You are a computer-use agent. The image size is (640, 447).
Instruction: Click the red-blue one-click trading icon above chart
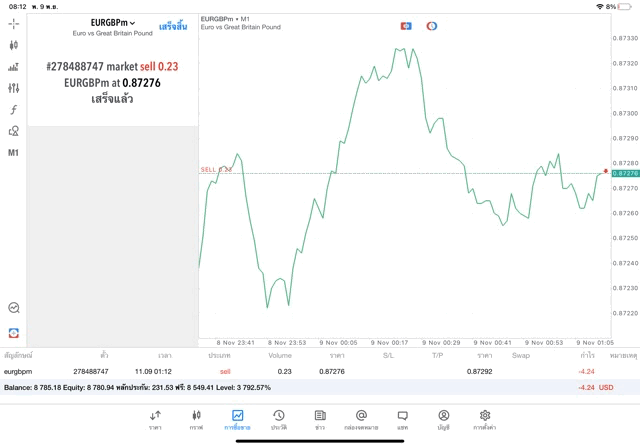(x=406, y=26)
